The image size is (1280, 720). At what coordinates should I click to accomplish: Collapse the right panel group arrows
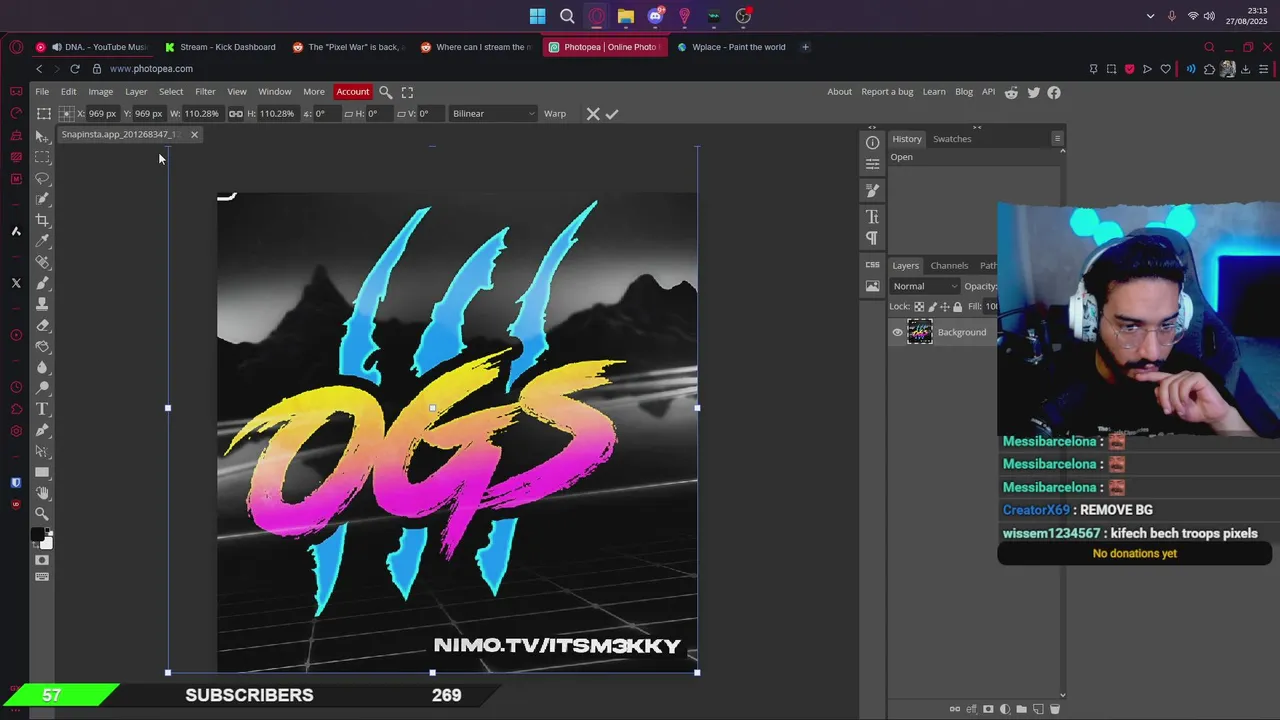point(977,127)
